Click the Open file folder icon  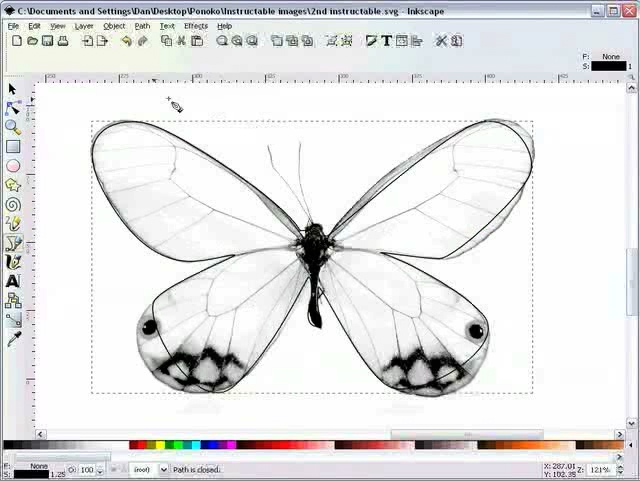pyautogui.click(x=32, y=41)
